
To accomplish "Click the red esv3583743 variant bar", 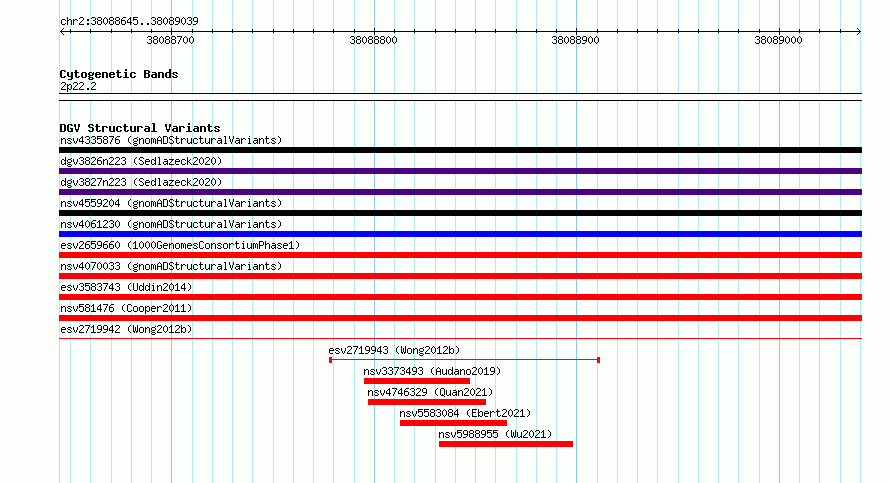I will 460,297.
